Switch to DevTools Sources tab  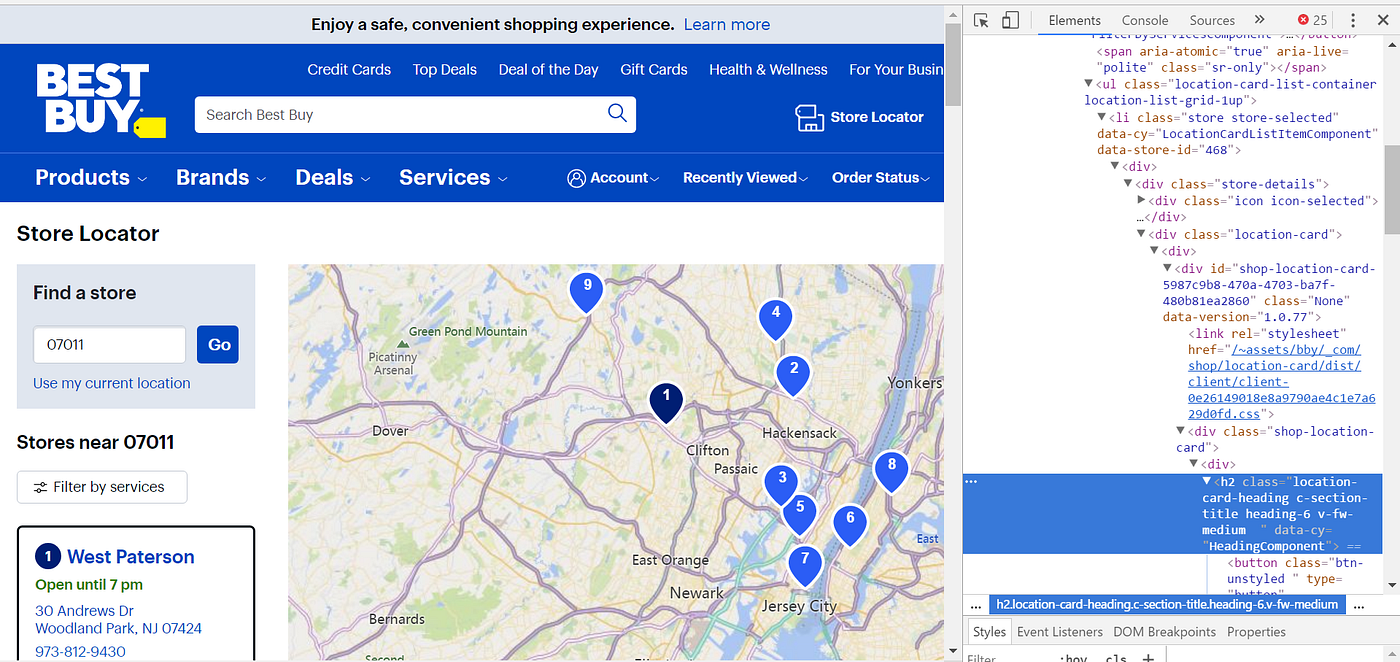(1212, 20)
